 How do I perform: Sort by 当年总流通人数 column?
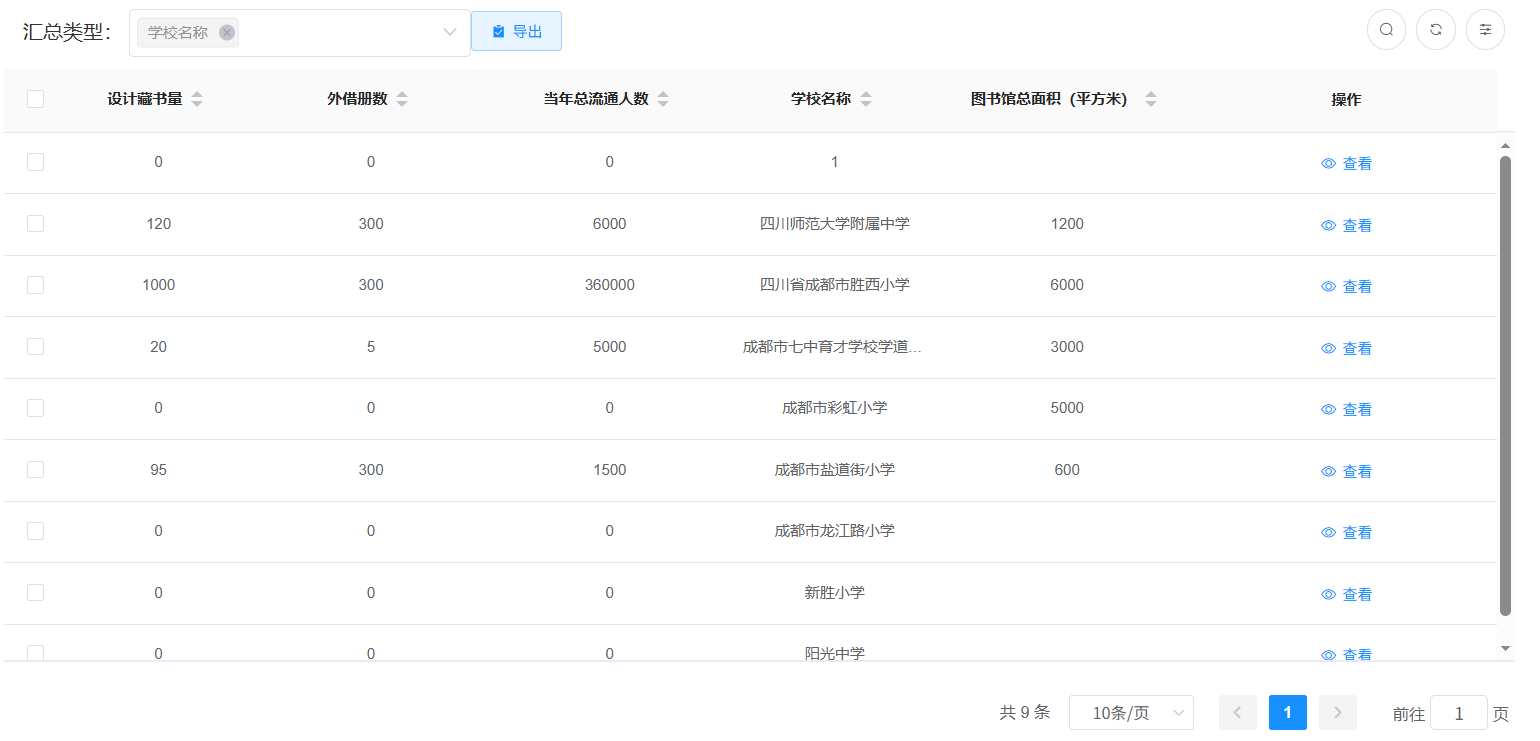pos(662,99)
